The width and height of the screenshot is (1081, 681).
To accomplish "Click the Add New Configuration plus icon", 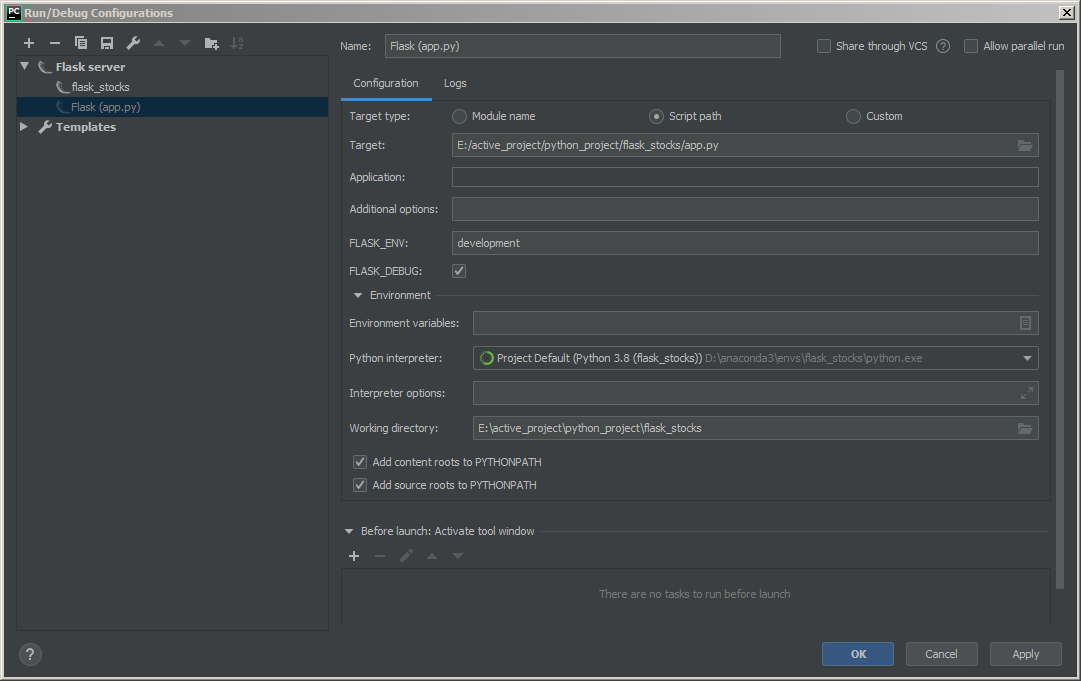I will click(x=29, y=43).
